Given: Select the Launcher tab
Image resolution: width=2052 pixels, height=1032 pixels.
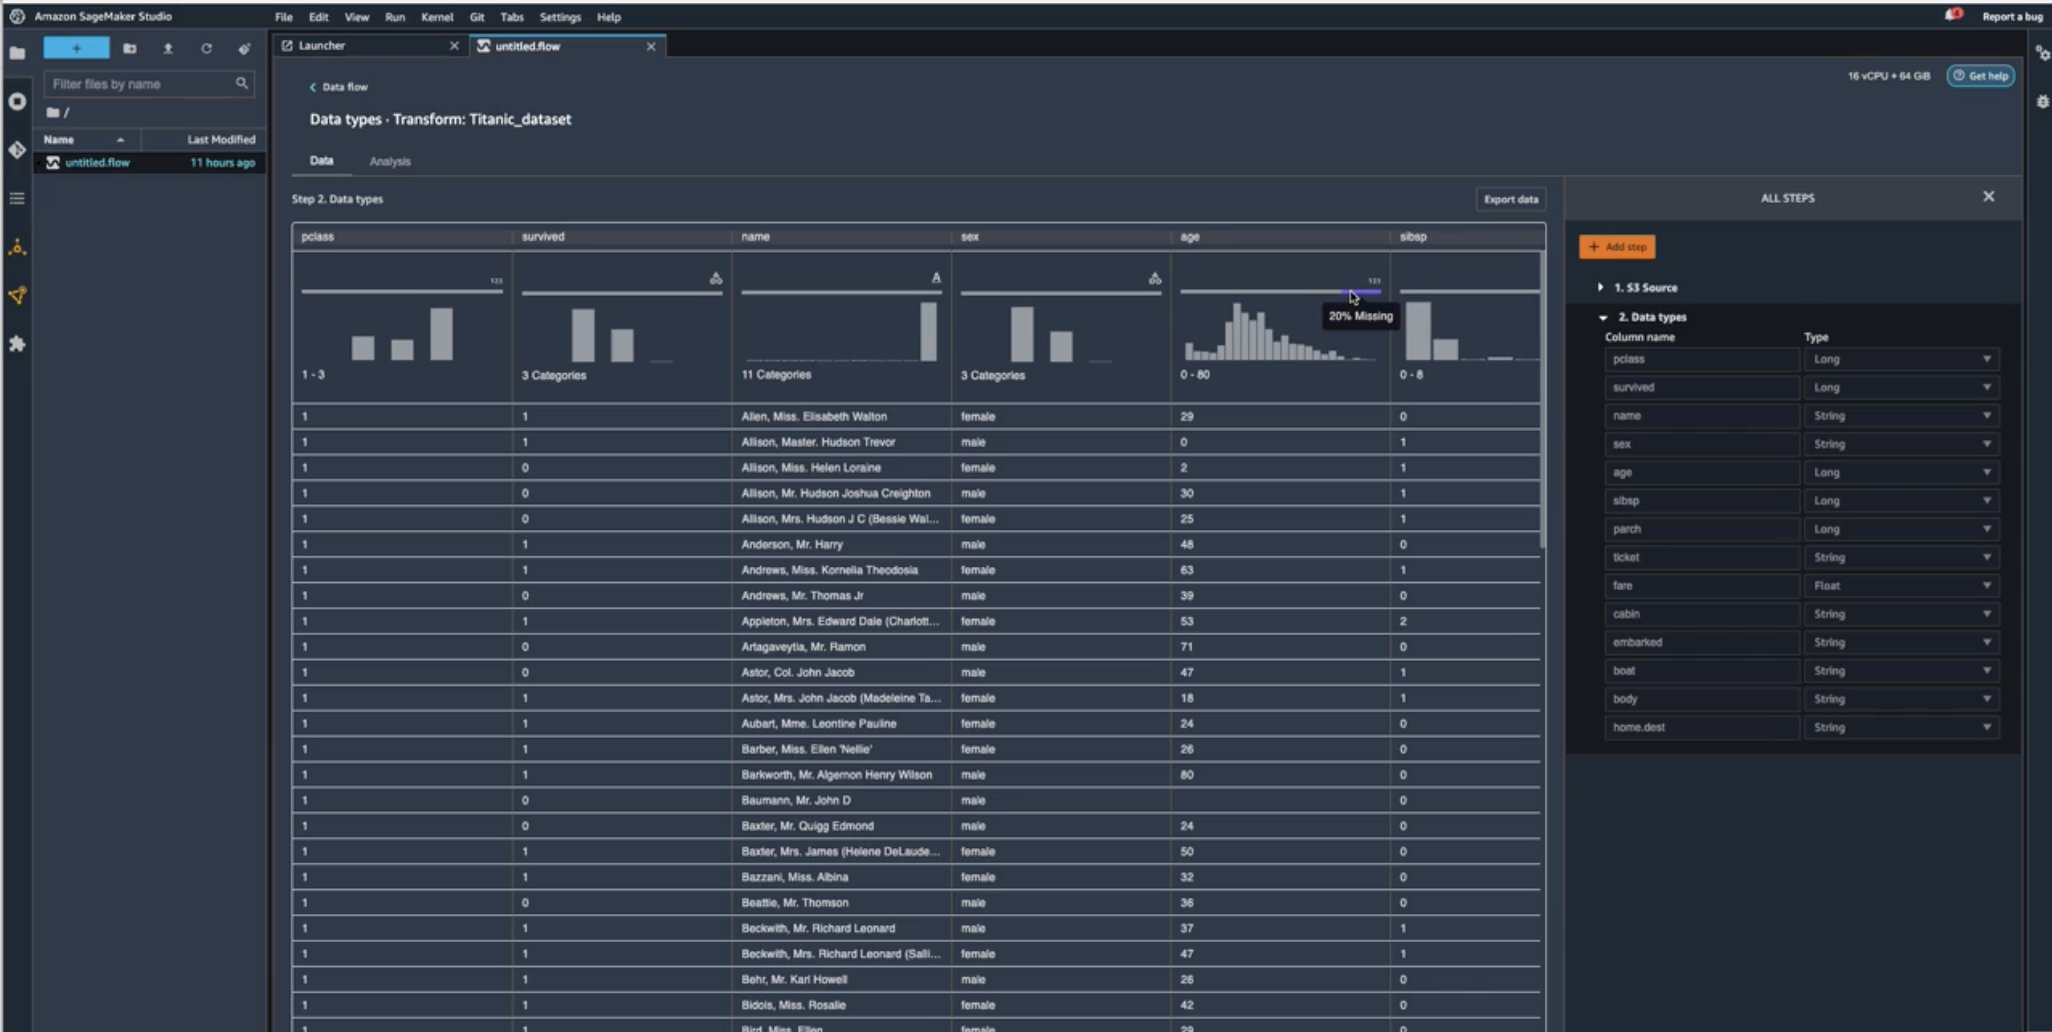Looking at the screenshot, I should point(370,46).
